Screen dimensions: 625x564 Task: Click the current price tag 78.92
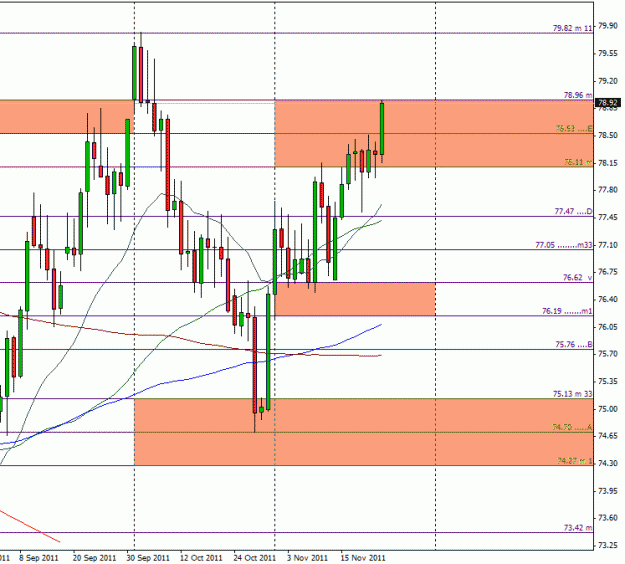(607, 103)
